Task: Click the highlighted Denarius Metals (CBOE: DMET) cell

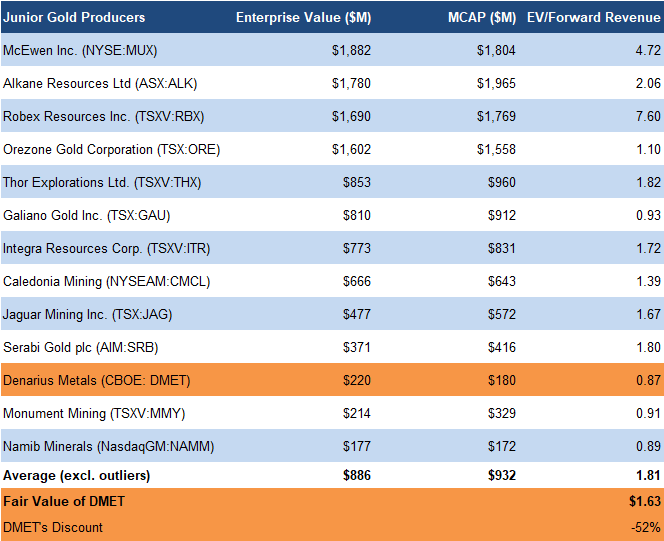Action: [x=97, y=380]
